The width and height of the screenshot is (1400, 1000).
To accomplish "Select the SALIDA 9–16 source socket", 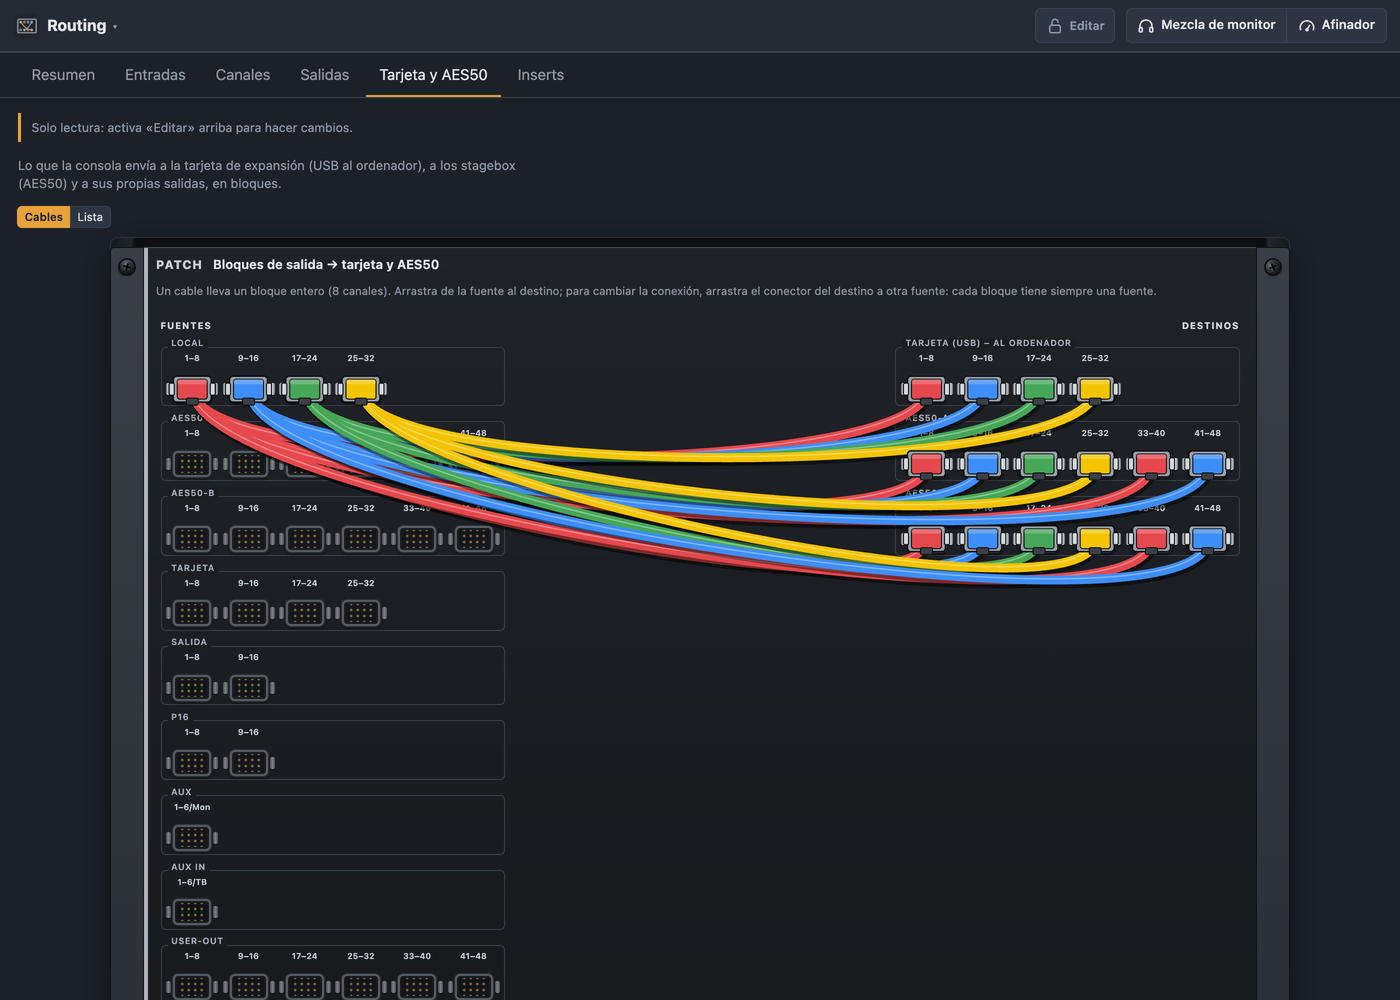I will pos(248,688).
